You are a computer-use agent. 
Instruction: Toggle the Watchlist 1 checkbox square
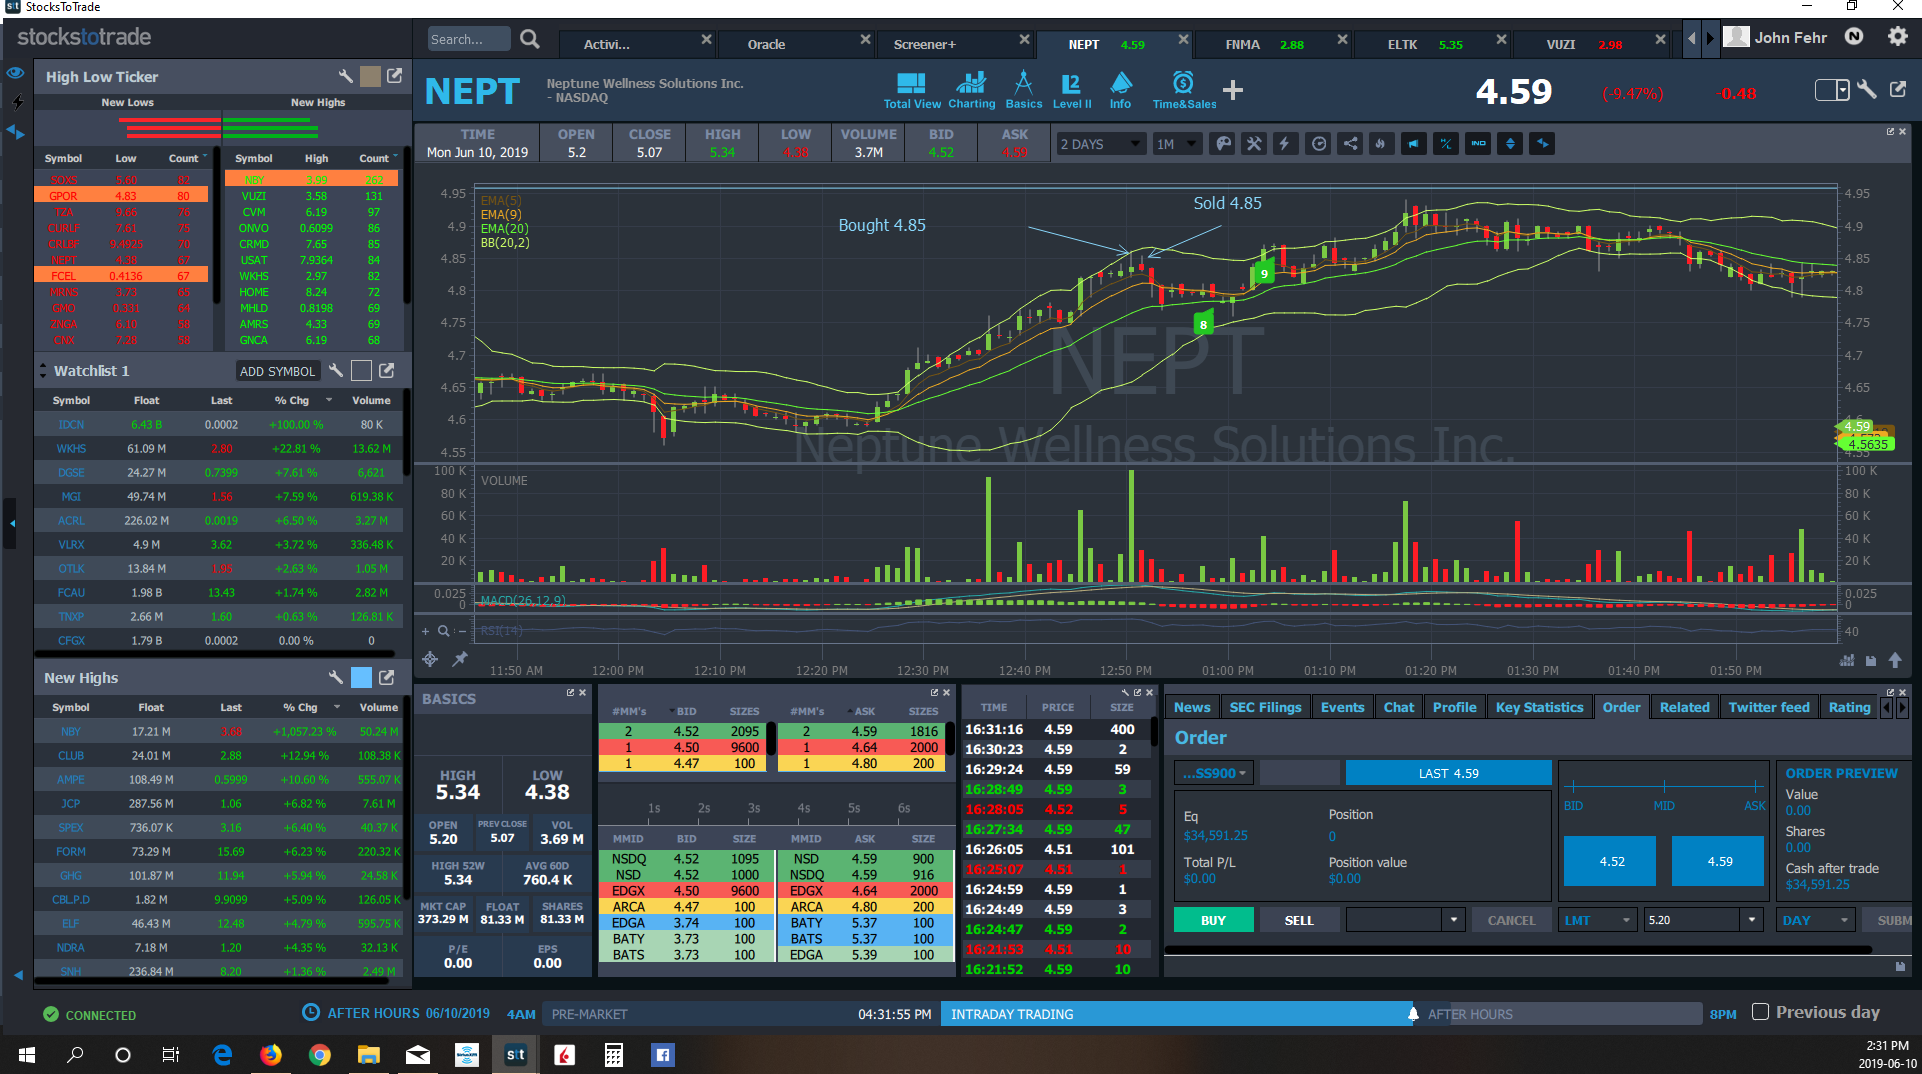361,371
